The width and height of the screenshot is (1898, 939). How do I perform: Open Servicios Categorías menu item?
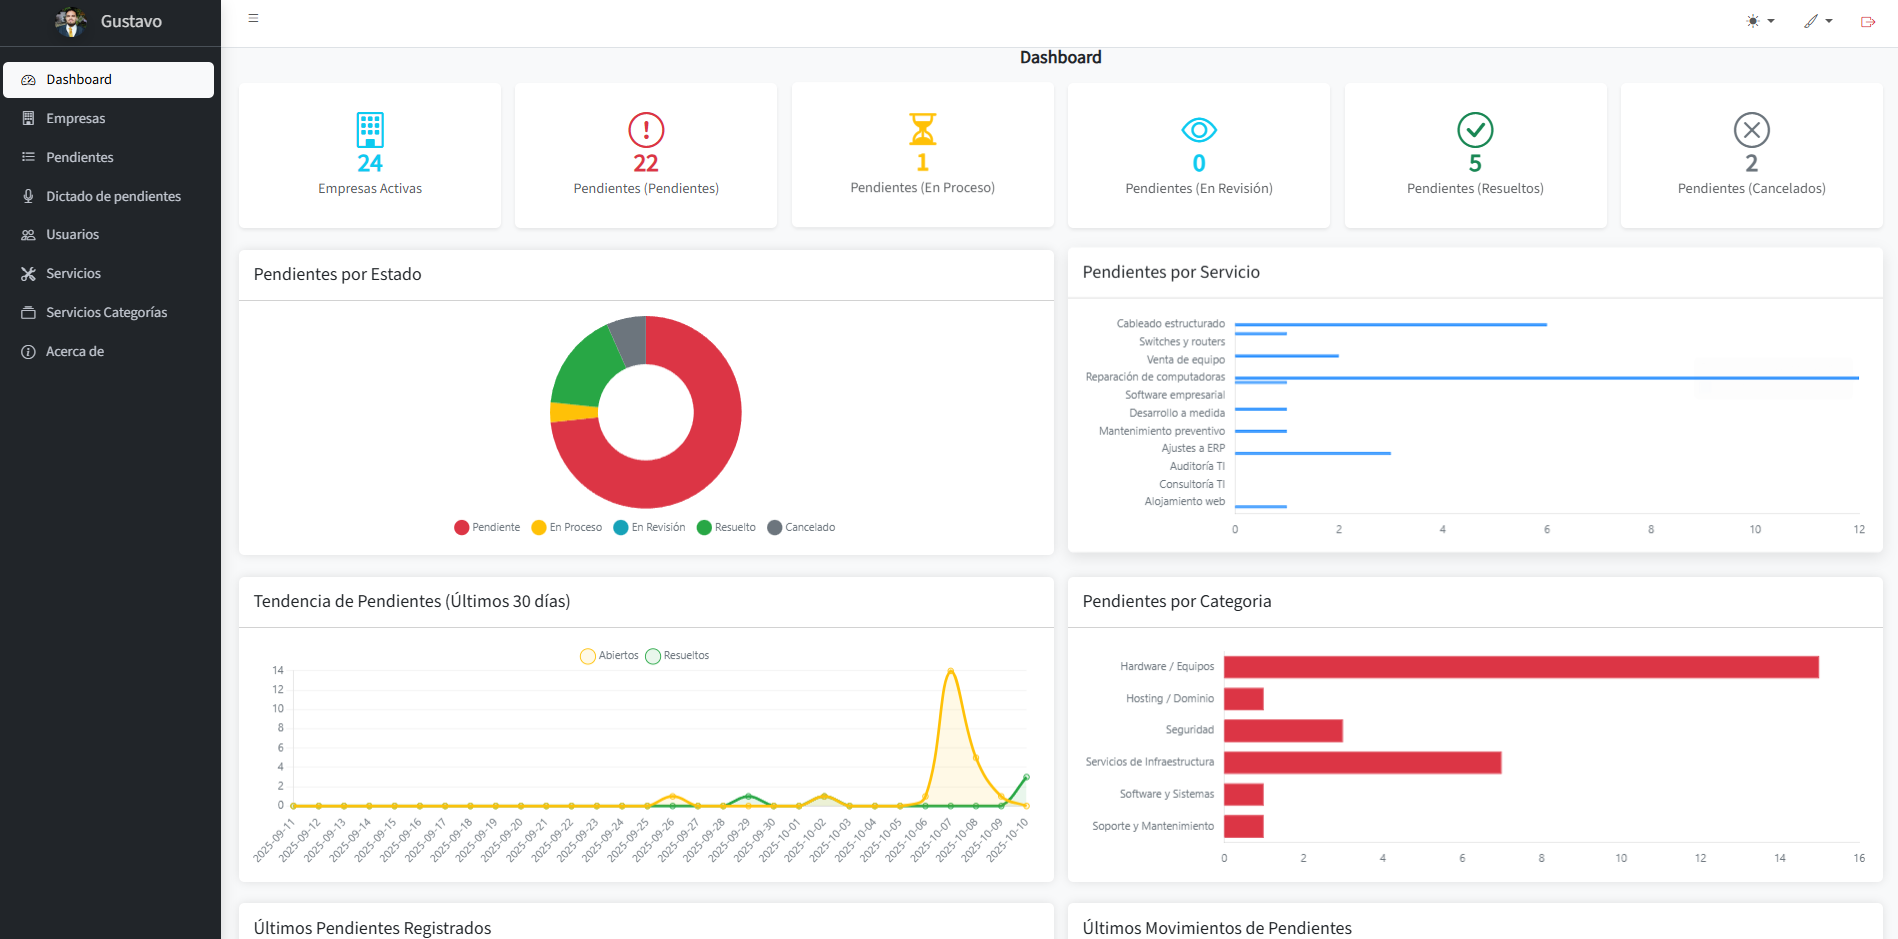pos(106,312)
